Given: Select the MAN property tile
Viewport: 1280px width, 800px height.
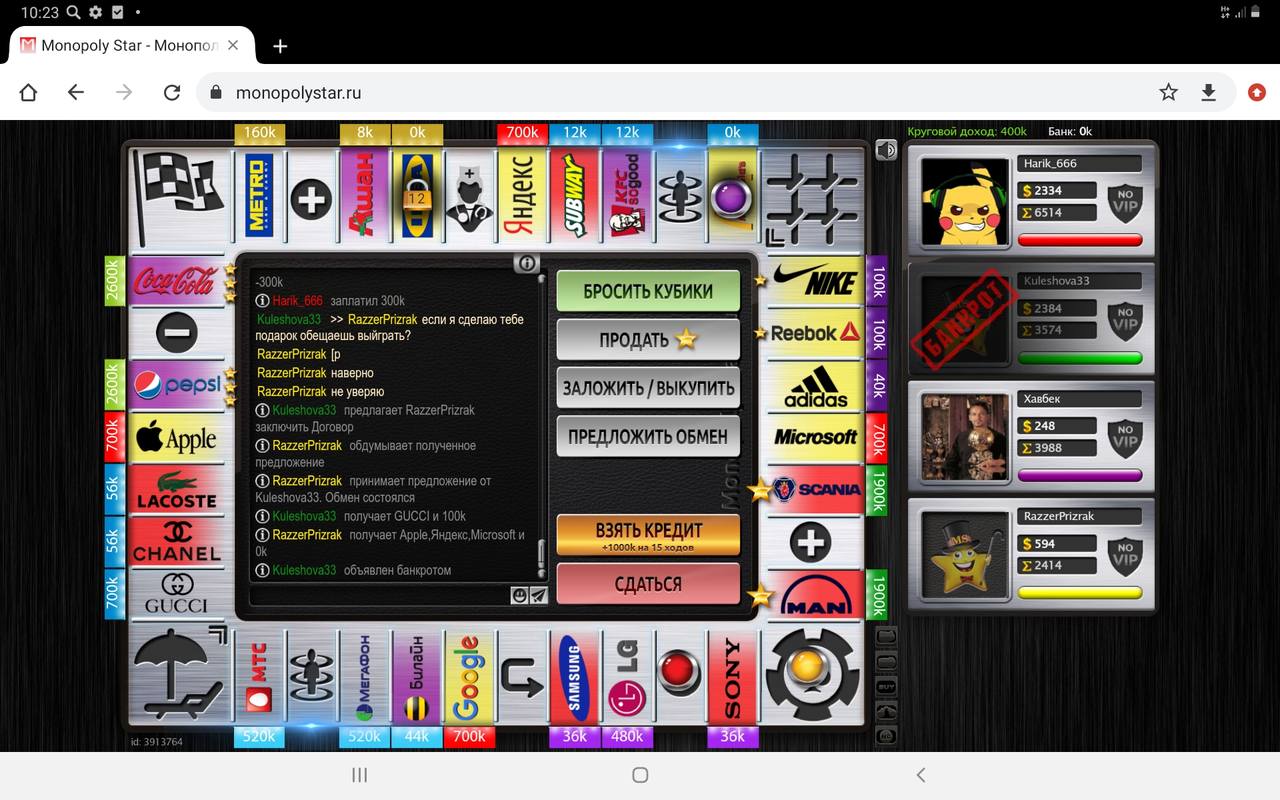Looking at the screenshot, I should click(816, 594).
